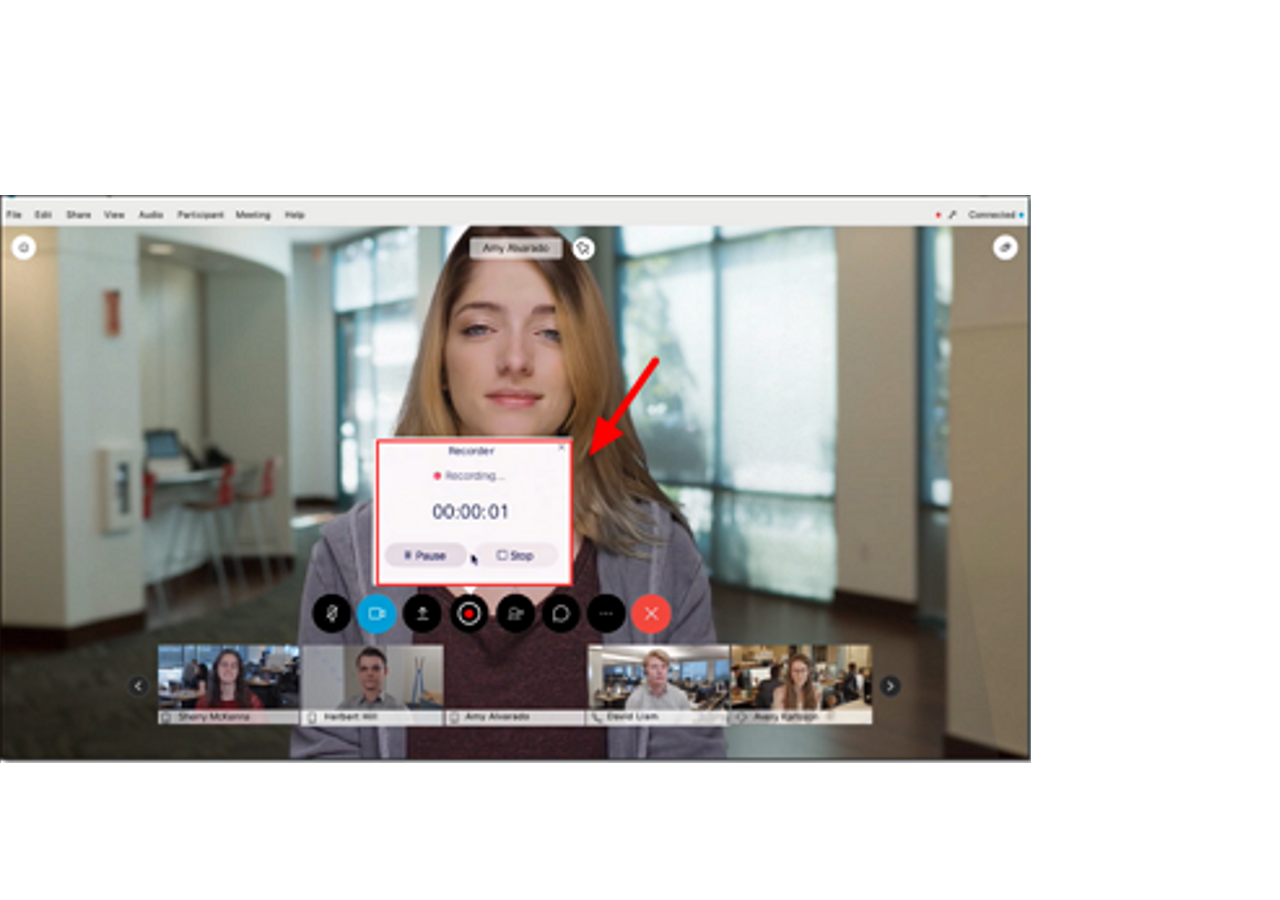This screenshot has width=1280, height=900.
Task: Turn off the camera
Action: tap(375, 614)
